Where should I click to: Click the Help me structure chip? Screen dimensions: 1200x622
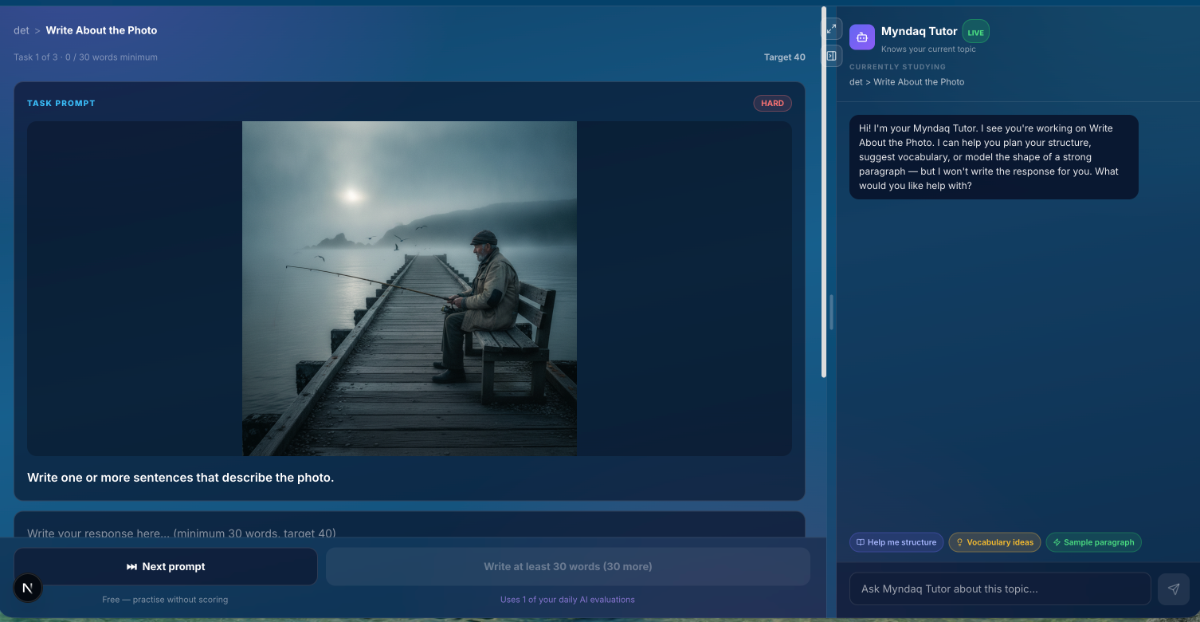pos(897,542)
